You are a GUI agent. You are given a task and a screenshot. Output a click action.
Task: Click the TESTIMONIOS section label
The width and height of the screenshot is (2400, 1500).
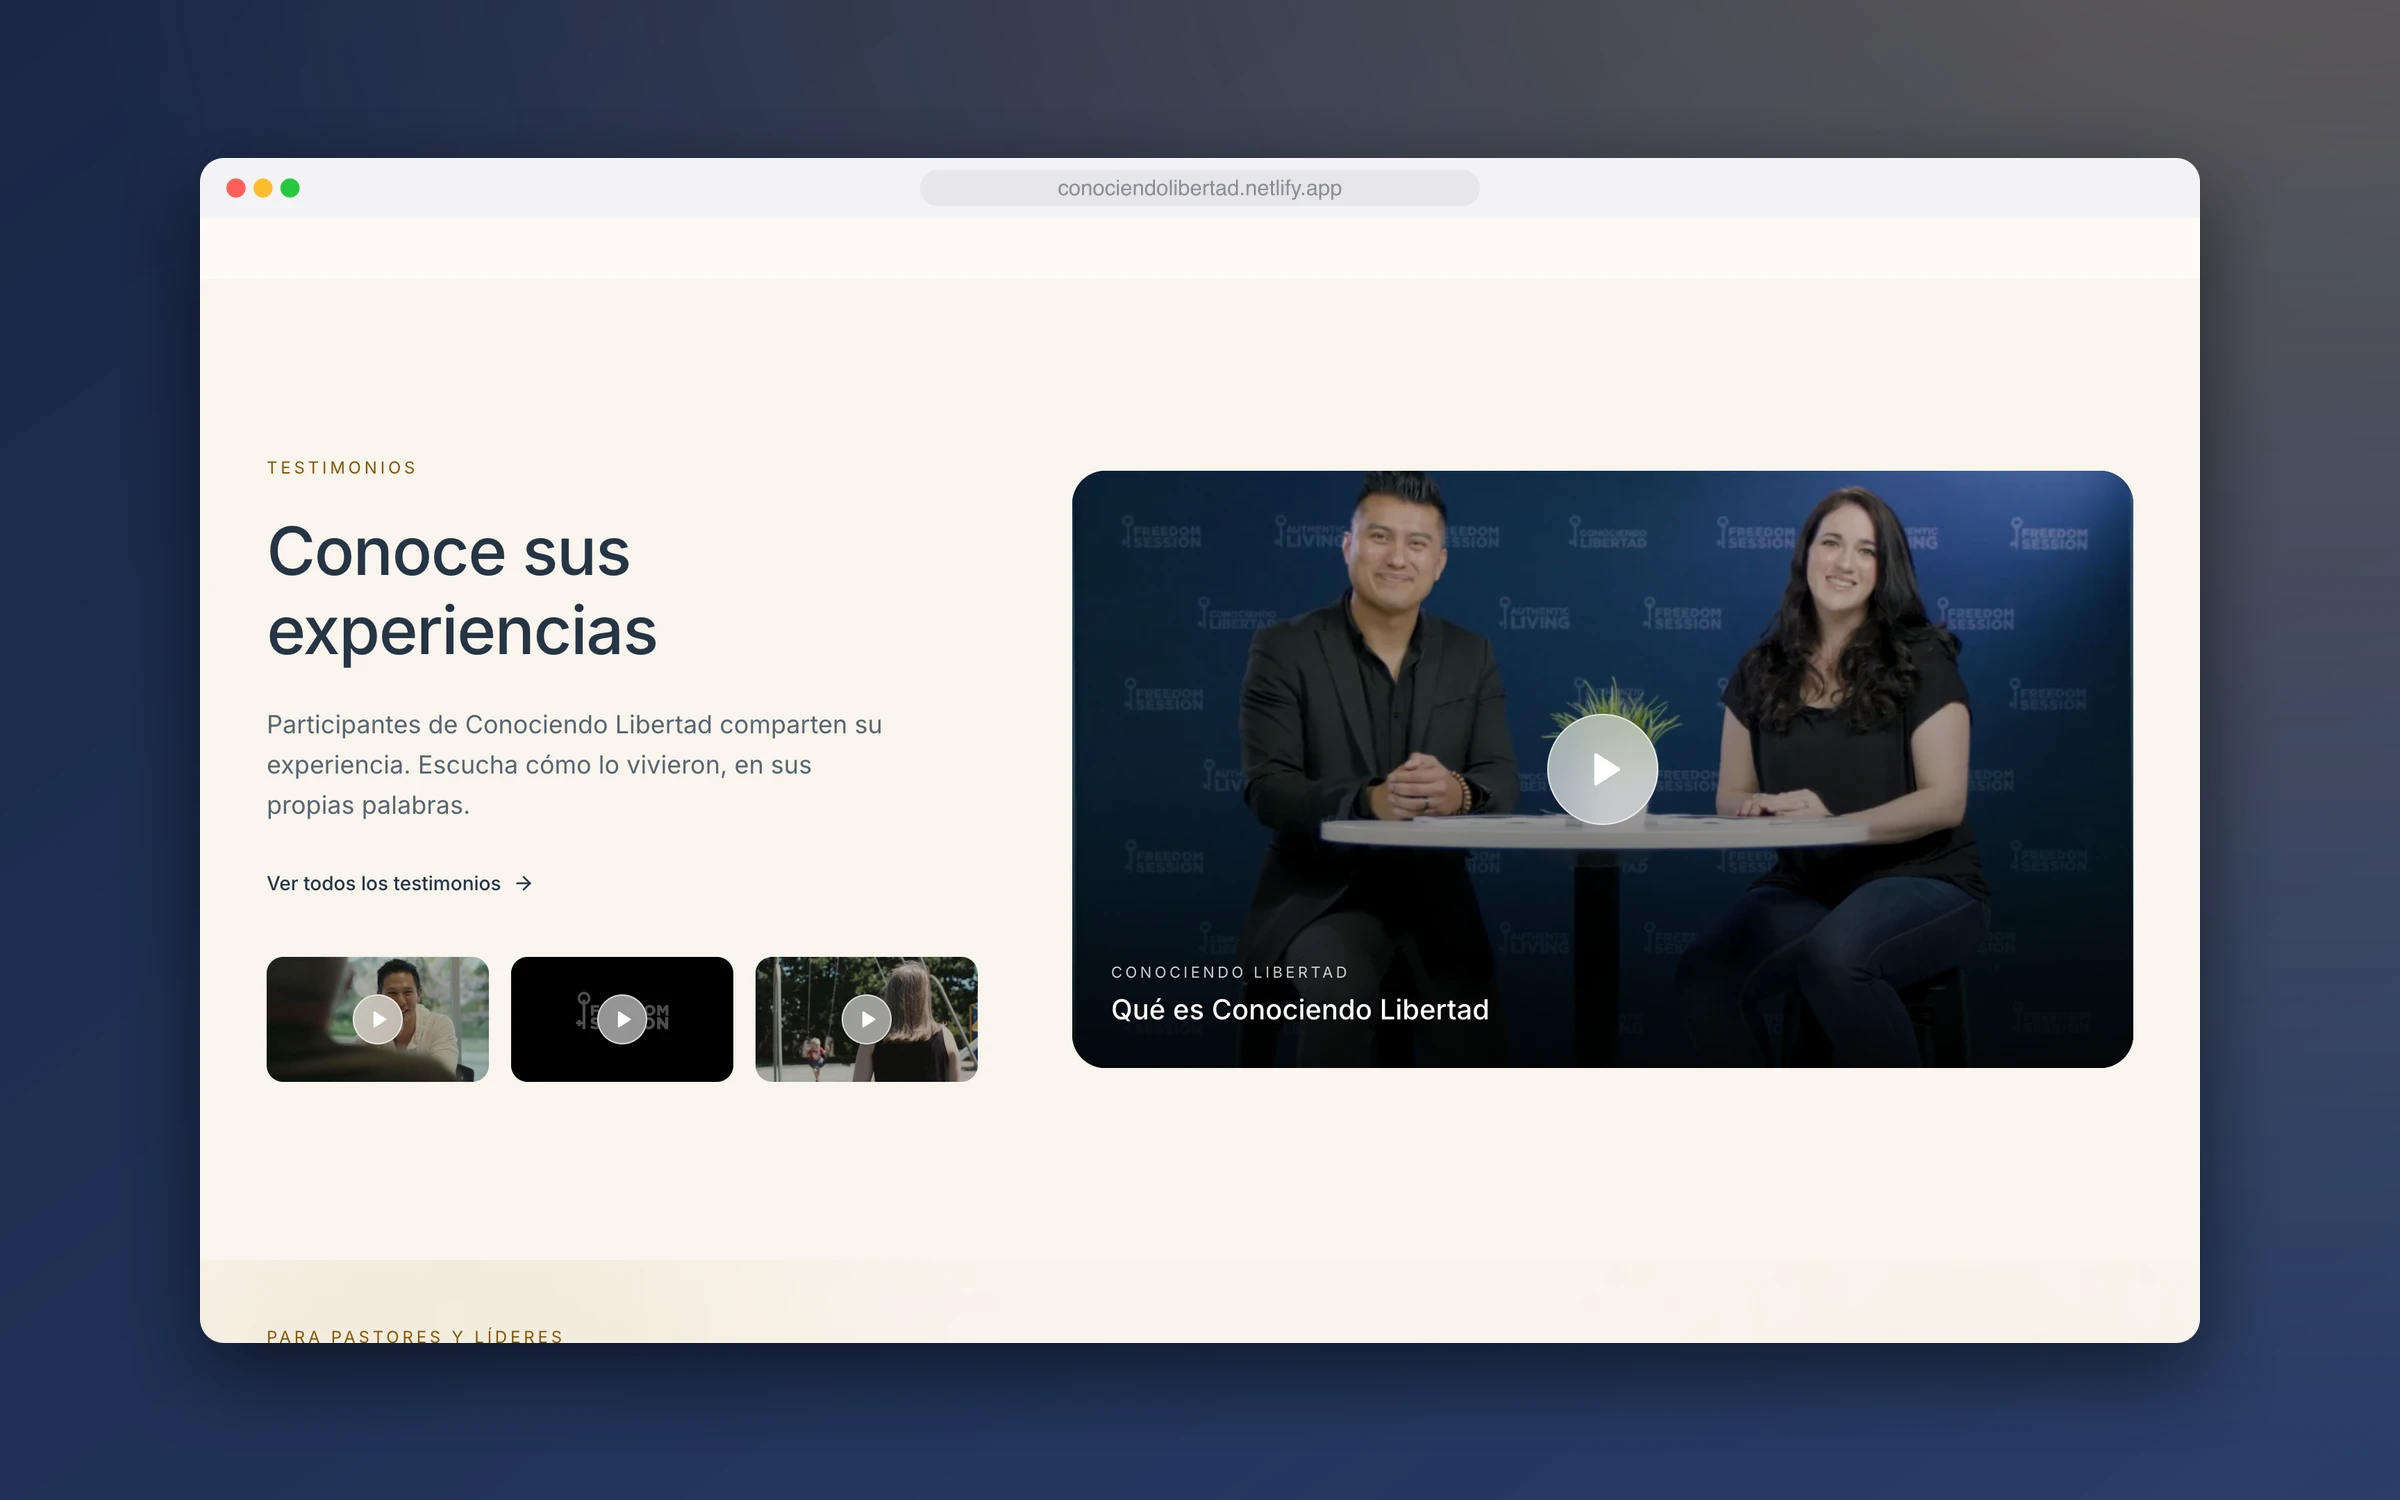[341, 467]
